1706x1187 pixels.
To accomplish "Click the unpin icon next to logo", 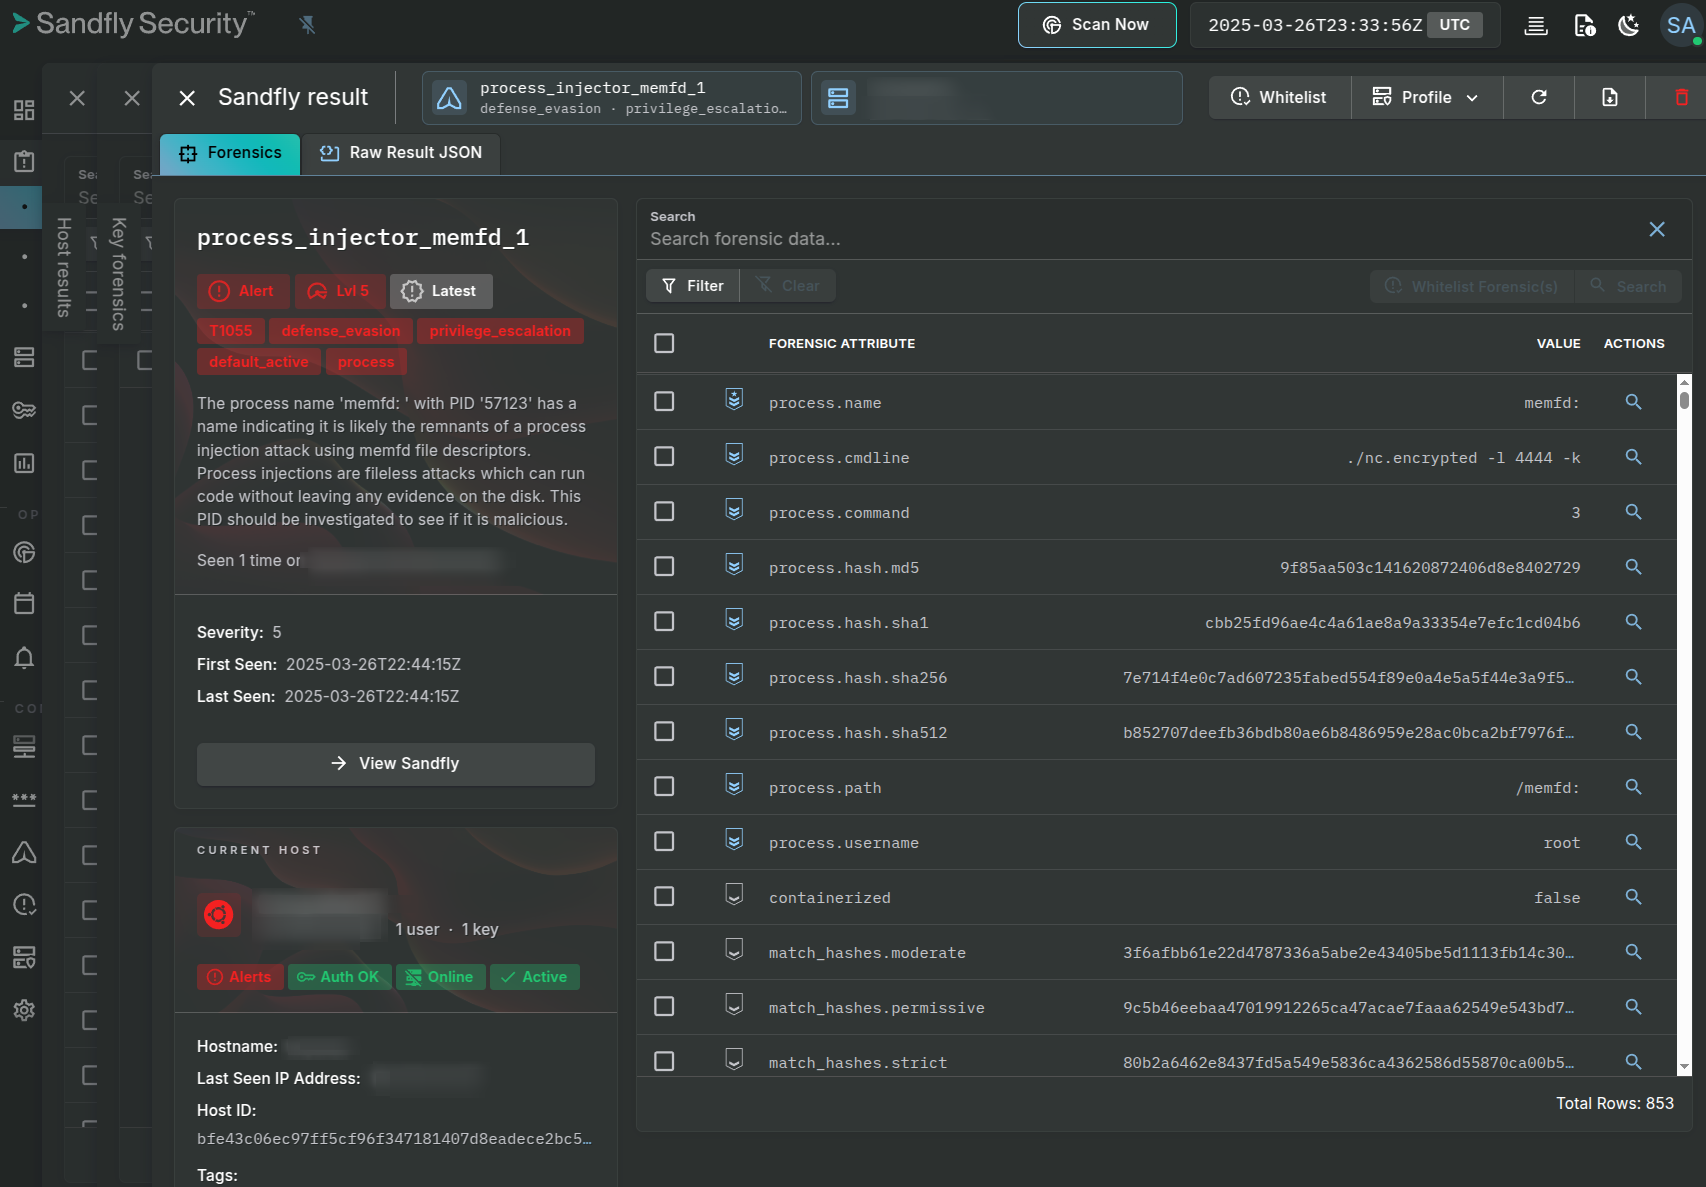I will pyautogui.click(x=307, y=25).
